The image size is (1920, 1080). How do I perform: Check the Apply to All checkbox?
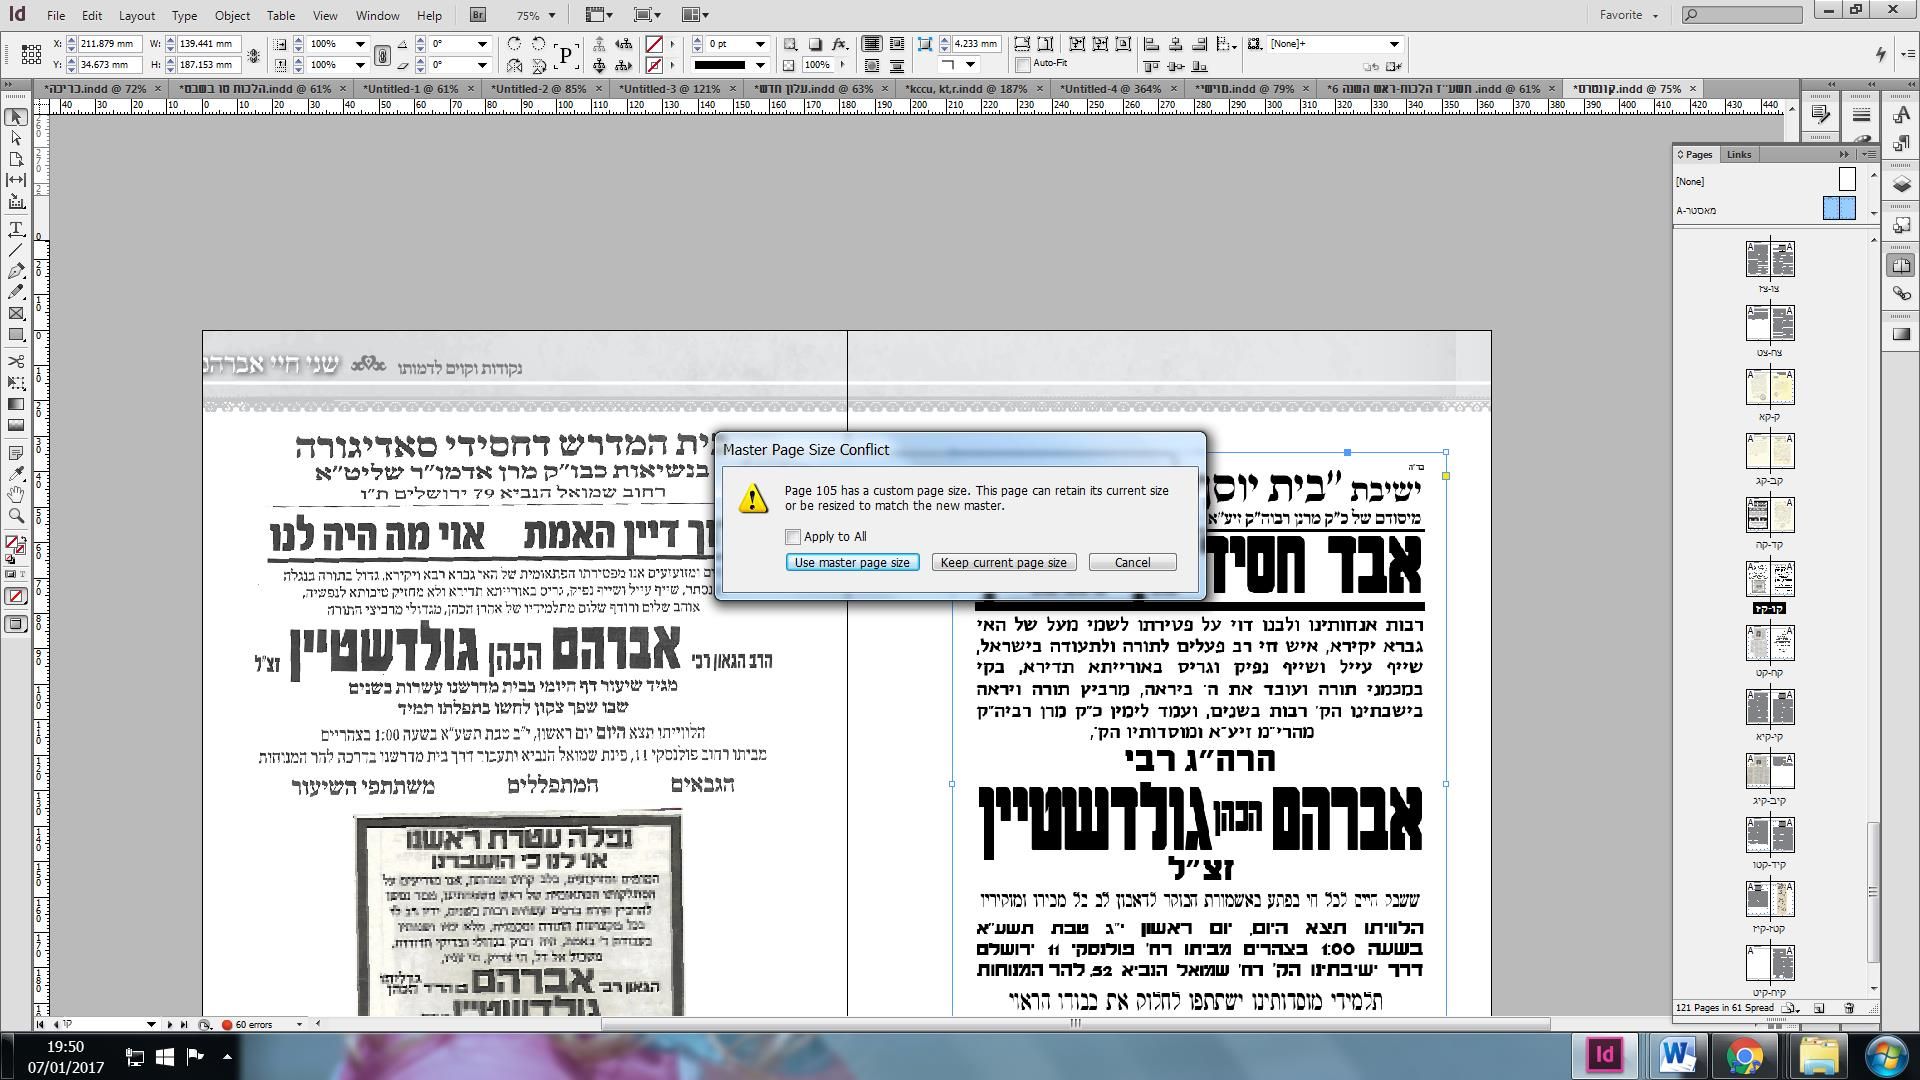coord(793,537)
